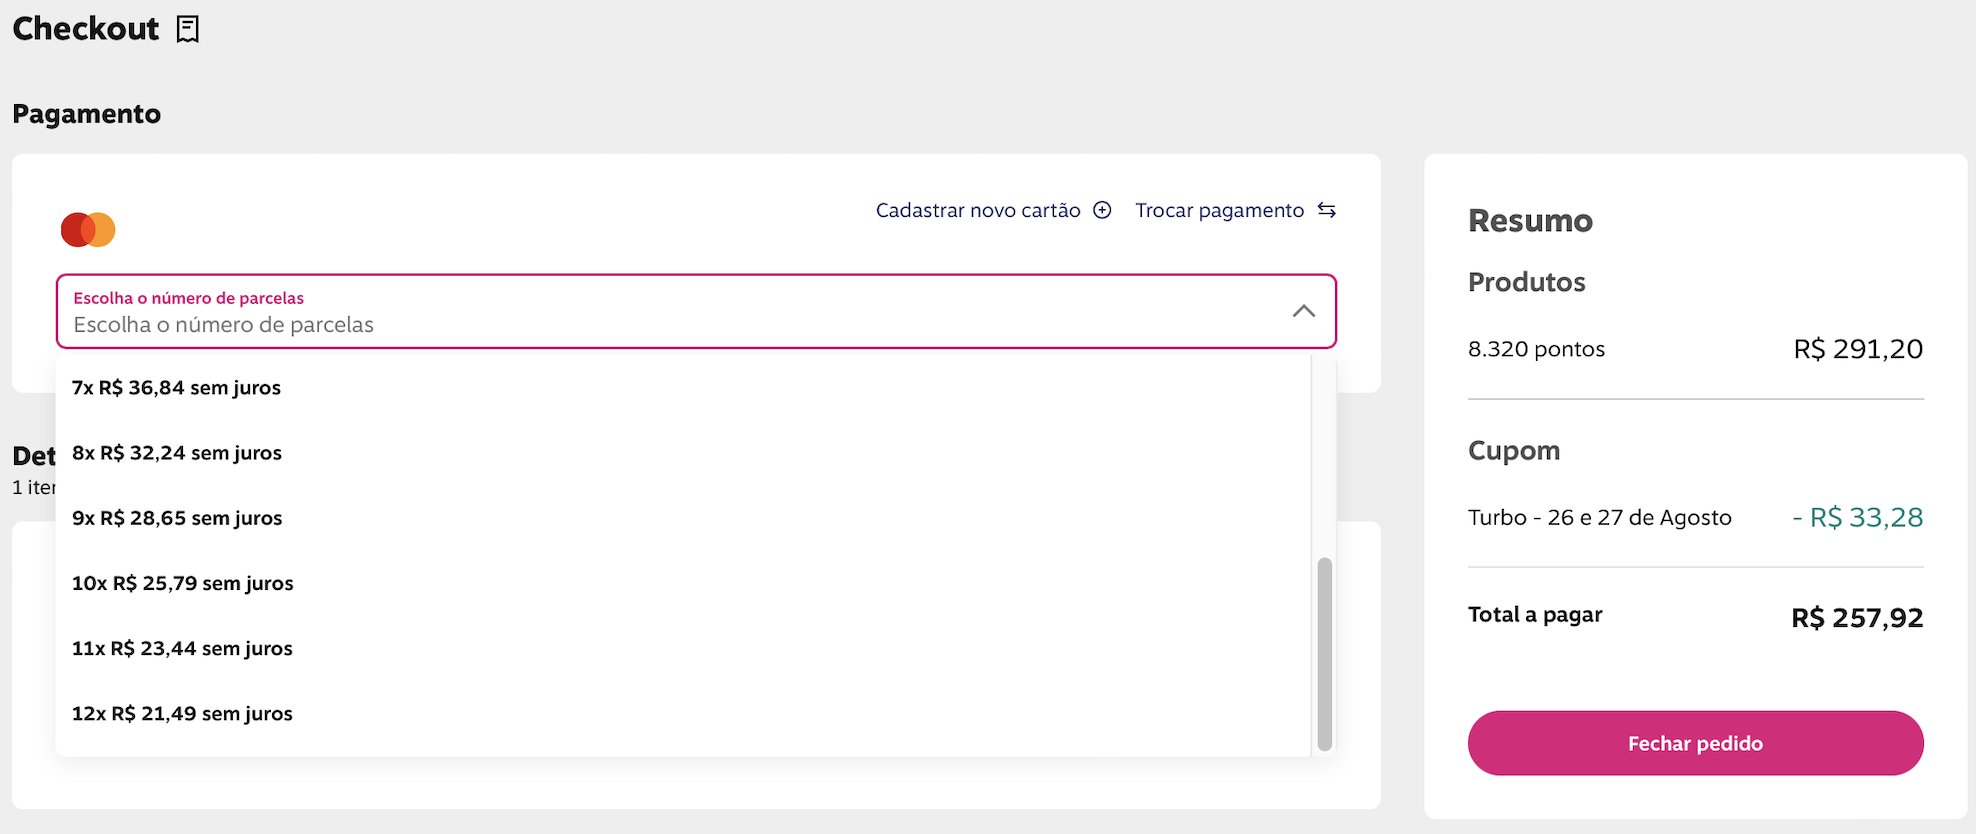Click the Trocar pagamento link
This screenshot has height=834, width=1976.
(x=1219, y=210)
